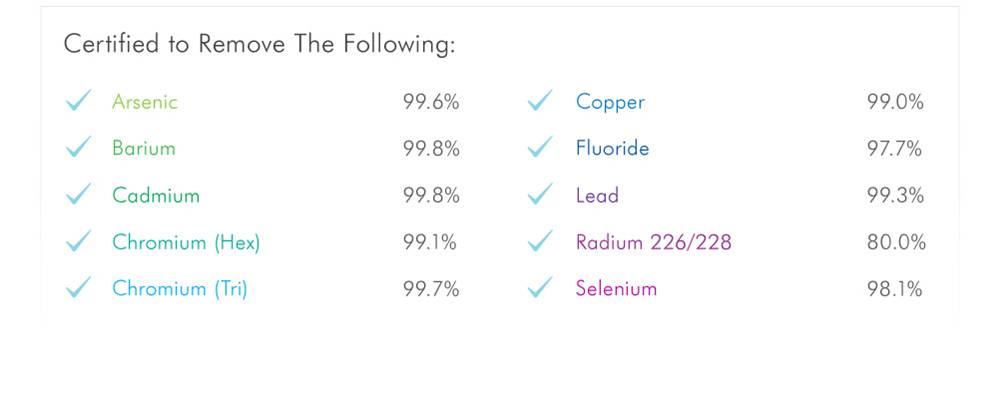1000x397 pixels.
Task: Click the checkmark beside Radium 226/228
Action: point(540,241)
